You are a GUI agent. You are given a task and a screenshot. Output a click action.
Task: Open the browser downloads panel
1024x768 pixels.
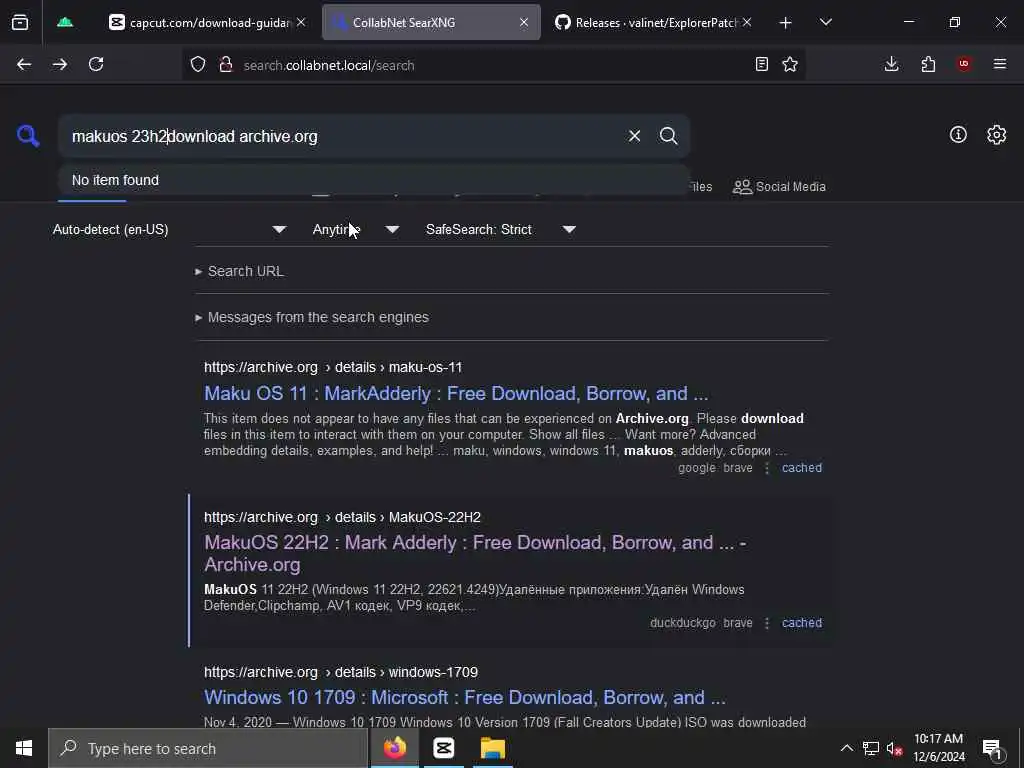tap(891, 64)
